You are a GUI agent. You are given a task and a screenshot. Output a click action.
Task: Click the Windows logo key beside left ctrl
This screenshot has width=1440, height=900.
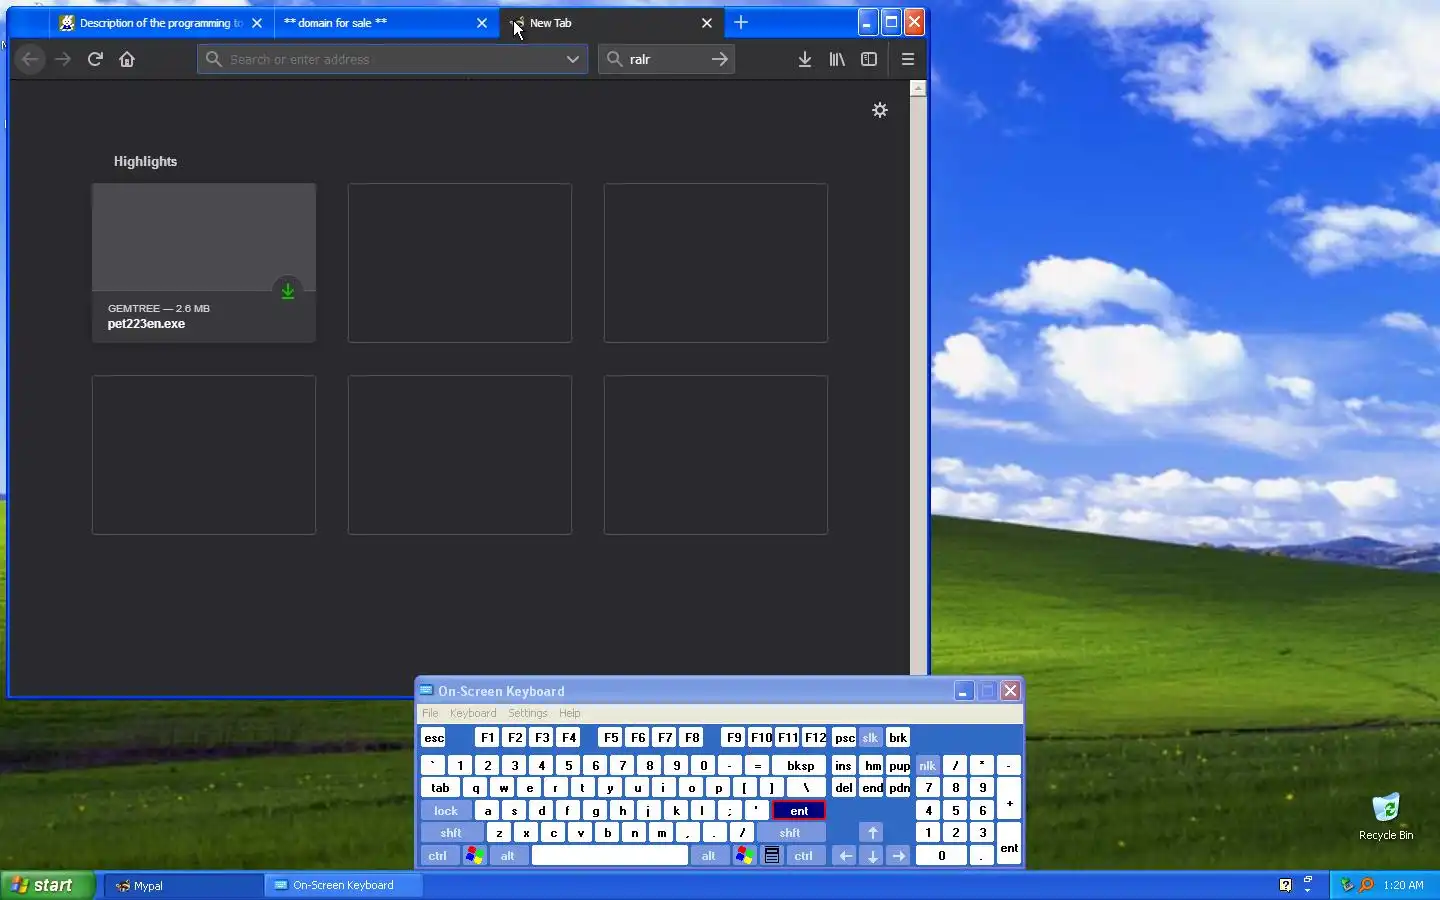tap(475, 856)
